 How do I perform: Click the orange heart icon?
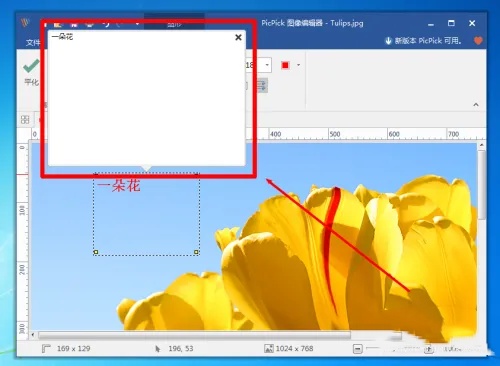tap(478, 41)
